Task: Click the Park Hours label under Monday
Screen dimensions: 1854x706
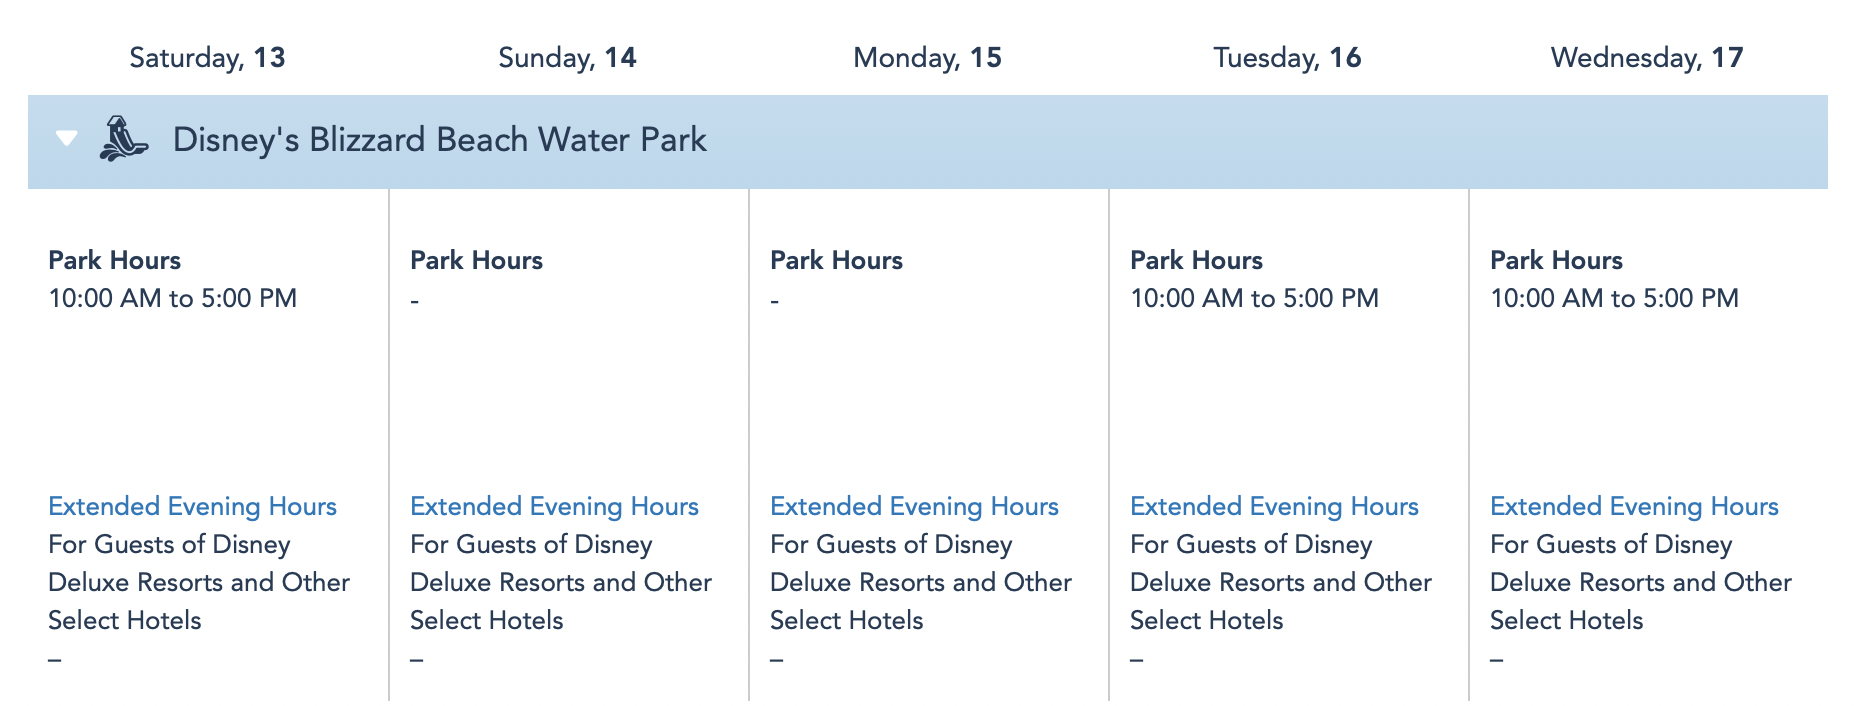Action: pos(836,260)
